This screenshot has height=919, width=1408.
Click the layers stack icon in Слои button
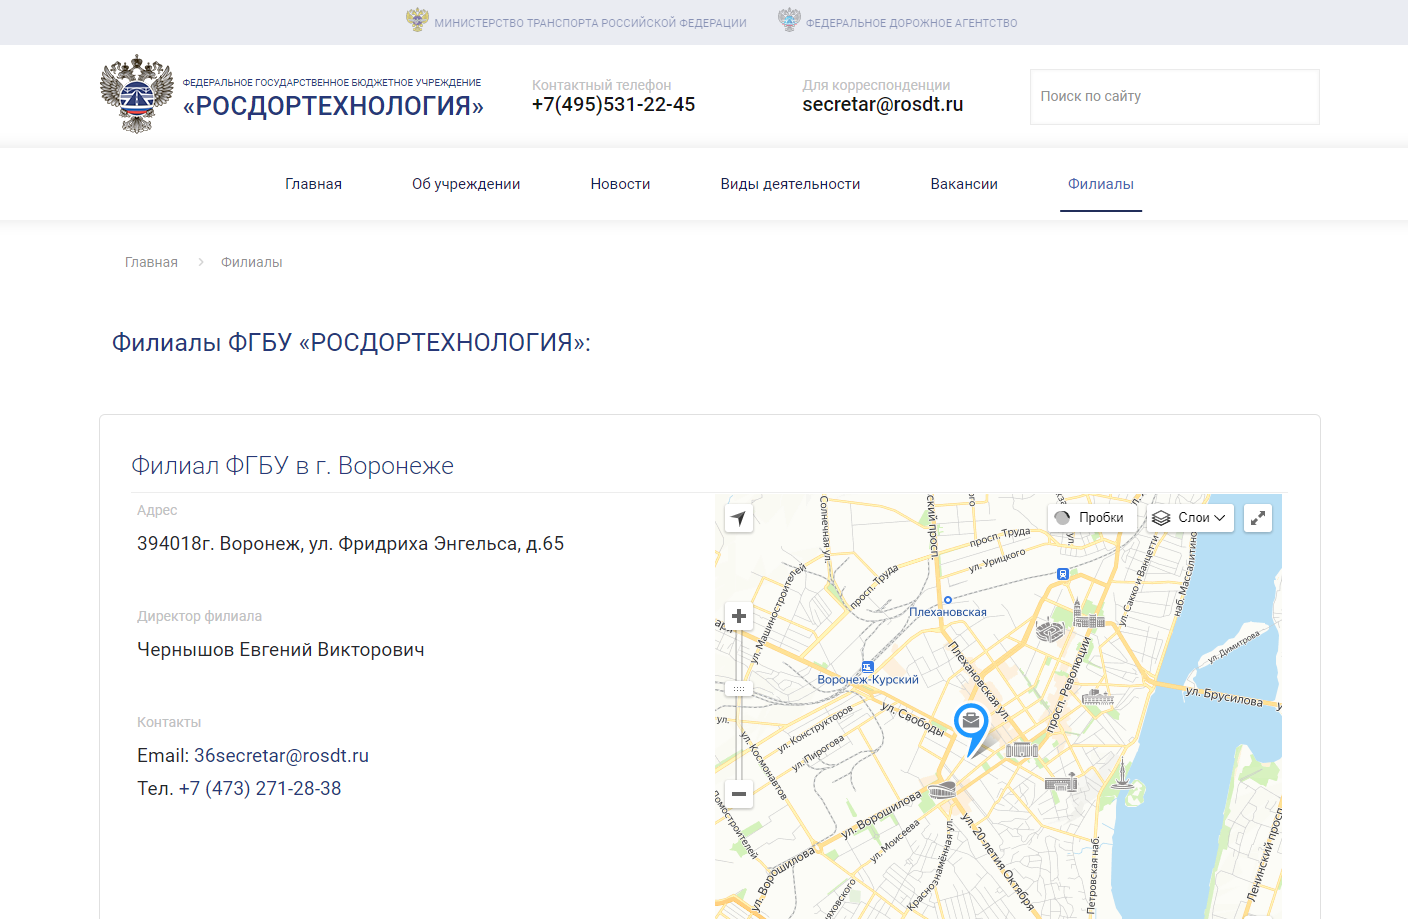[1161, 517]
